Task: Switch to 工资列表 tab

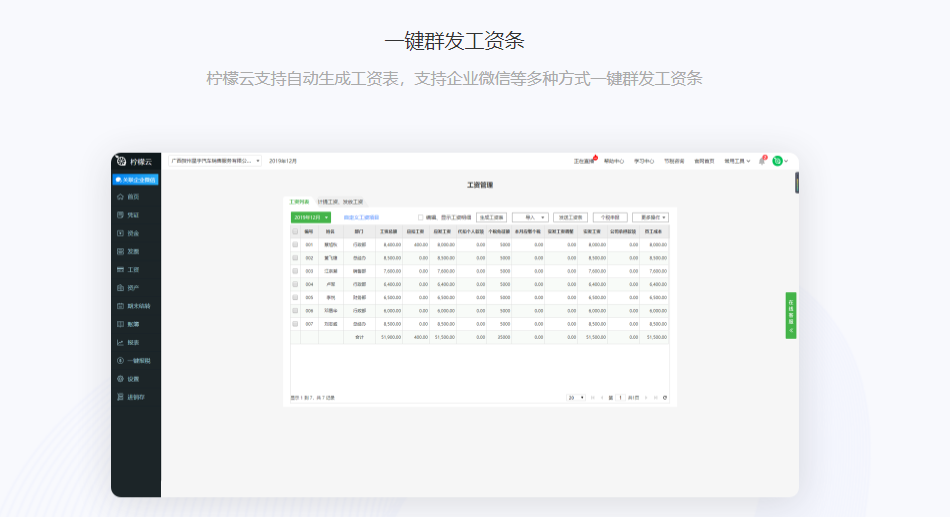Action: click(x=299, y=202)
